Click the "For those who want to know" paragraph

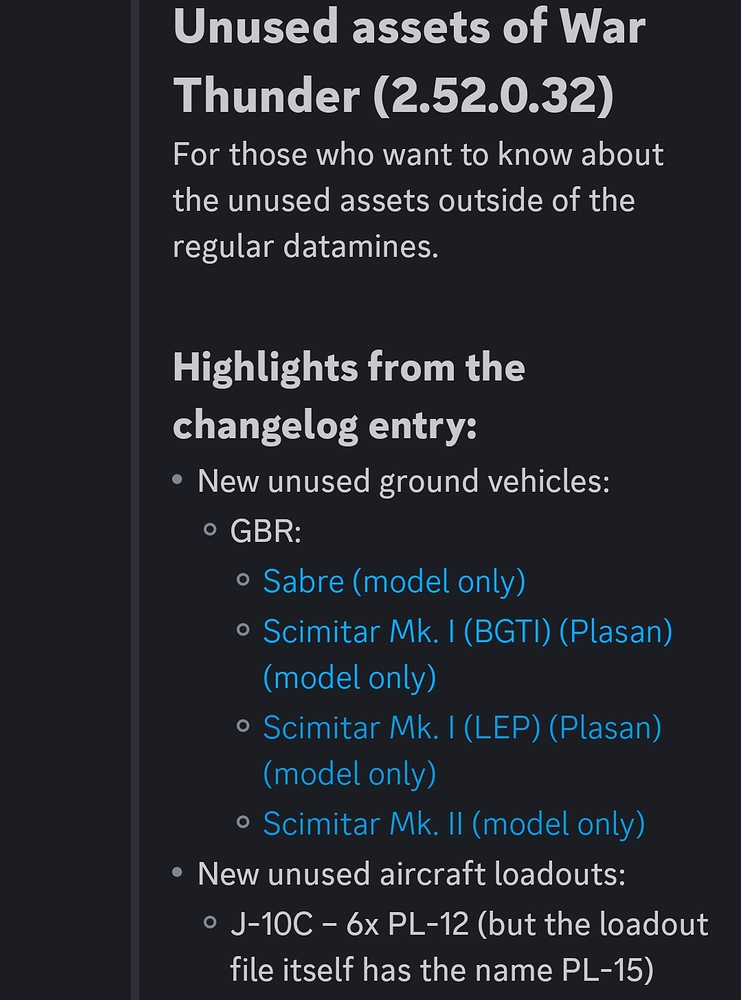click(x=418, y=200)
